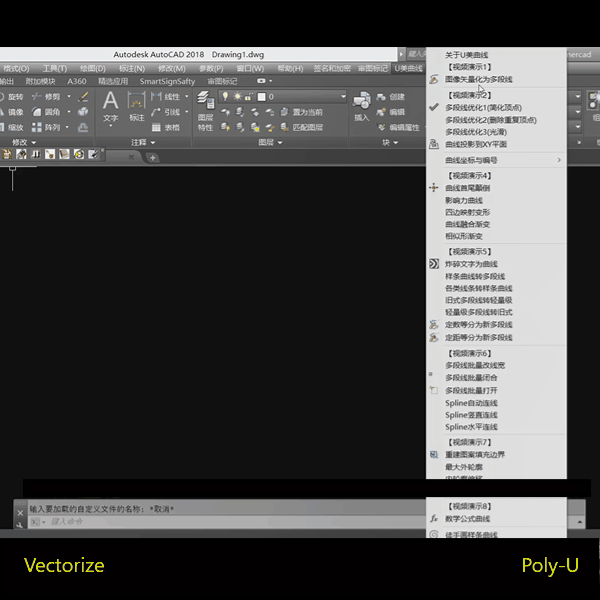Click 匹配图层 match layer button
This screenshot has height=600, width=600.
(302, 127)
